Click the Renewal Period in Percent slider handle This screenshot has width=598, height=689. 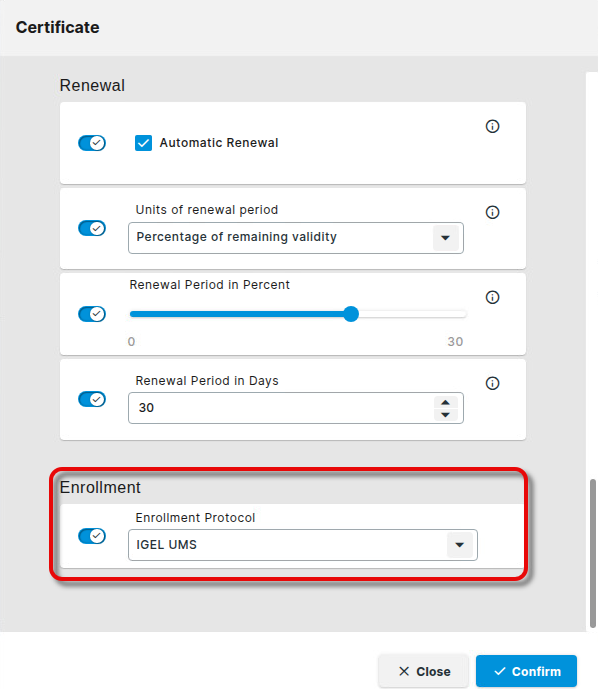point(351,314)
